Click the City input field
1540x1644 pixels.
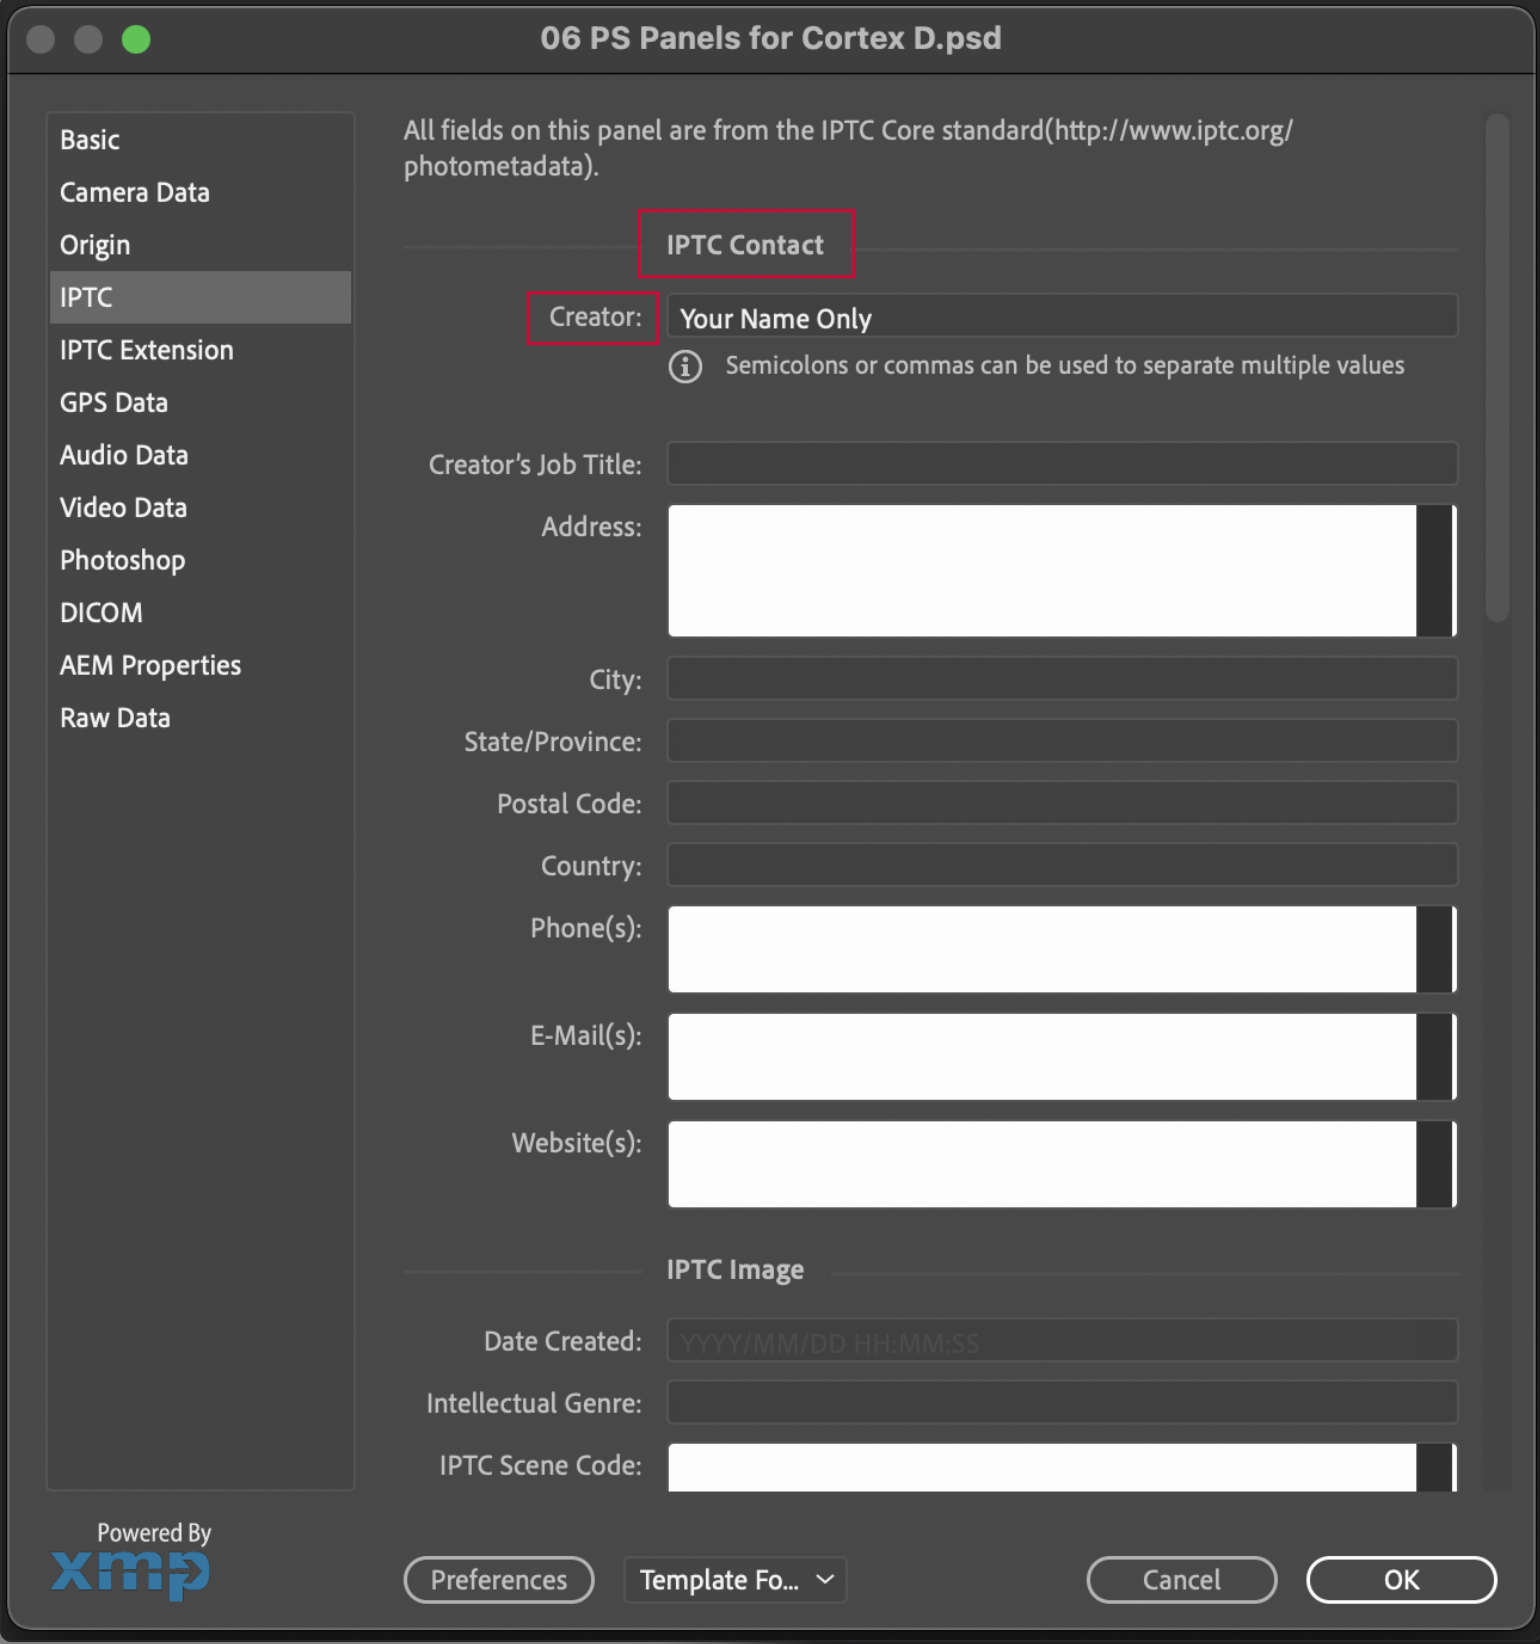click(x=1062, y=679)
